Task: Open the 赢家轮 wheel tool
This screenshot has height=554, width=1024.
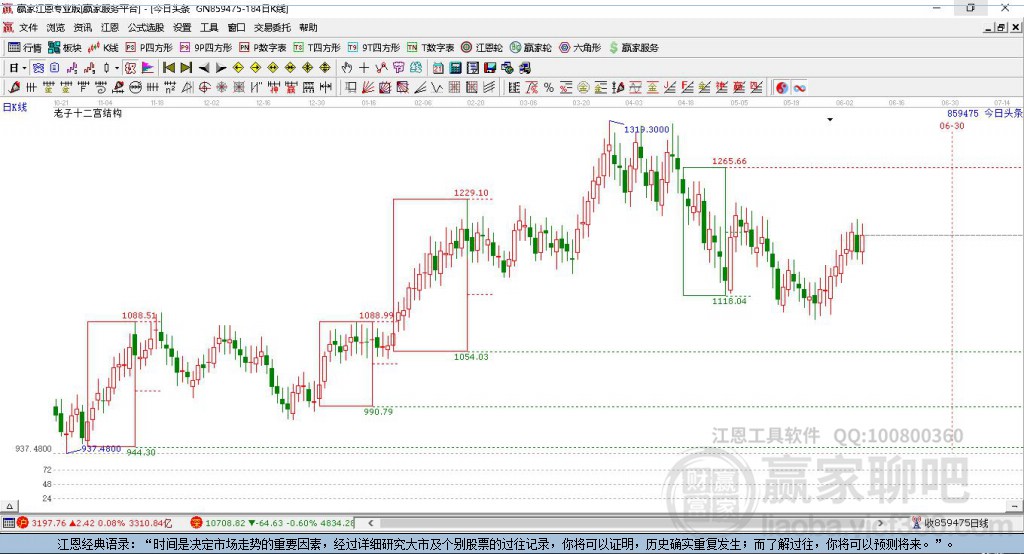Action: pyautogui.click(x=530, y=48)
